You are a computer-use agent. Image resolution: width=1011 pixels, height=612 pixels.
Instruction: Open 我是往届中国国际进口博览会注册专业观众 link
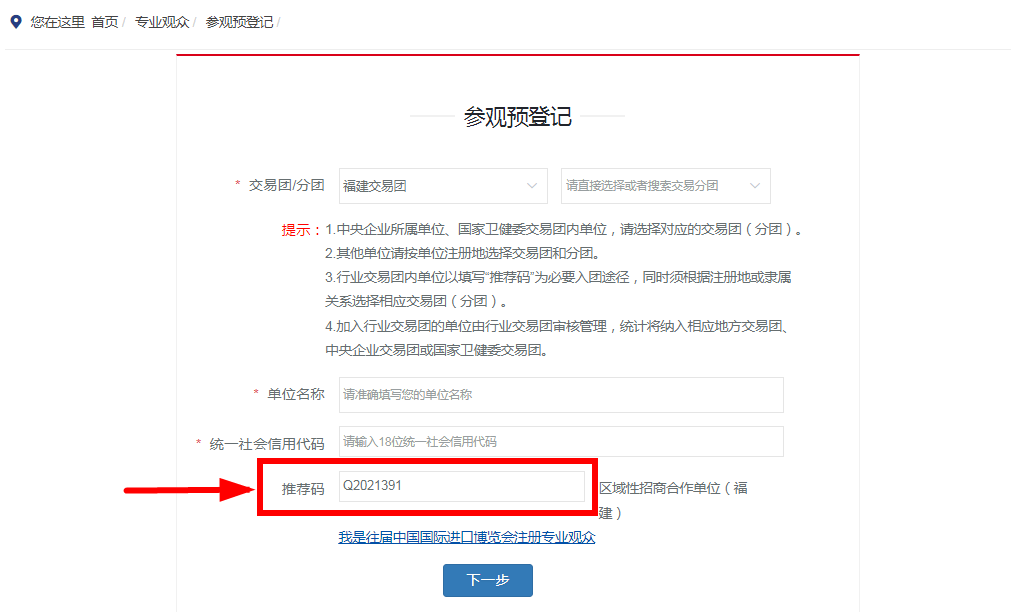click(467, 538)
